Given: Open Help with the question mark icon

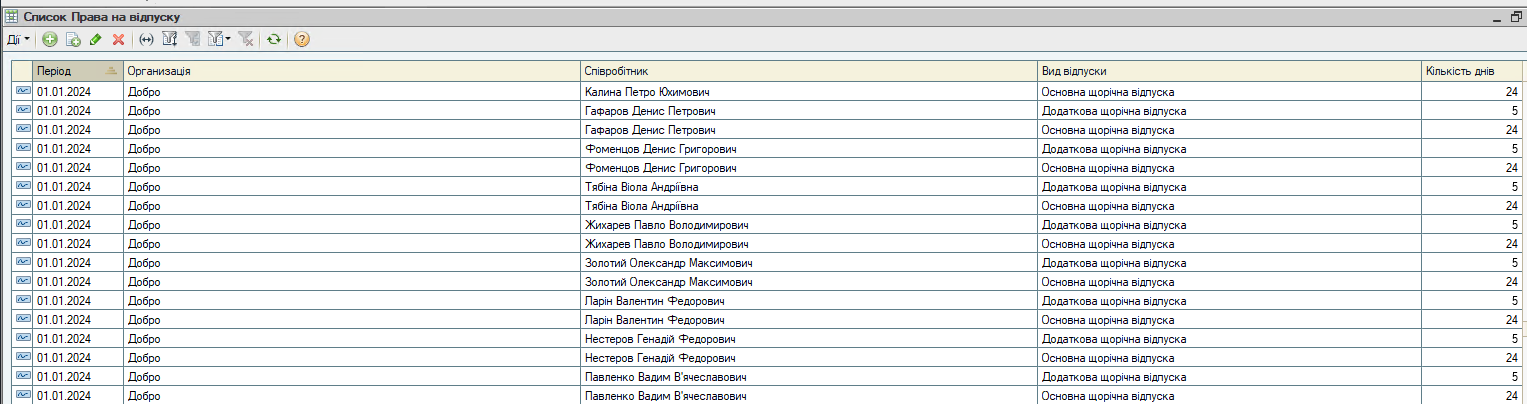Looking at the screenshot, I should pyautogui.click(x=301, y=39).
